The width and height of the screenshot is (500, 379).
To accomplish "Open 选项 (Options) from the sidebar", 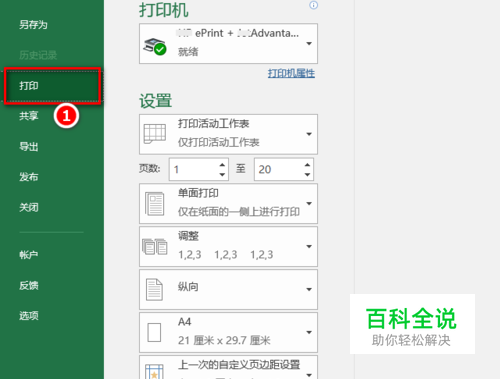I will click(29, 316).
